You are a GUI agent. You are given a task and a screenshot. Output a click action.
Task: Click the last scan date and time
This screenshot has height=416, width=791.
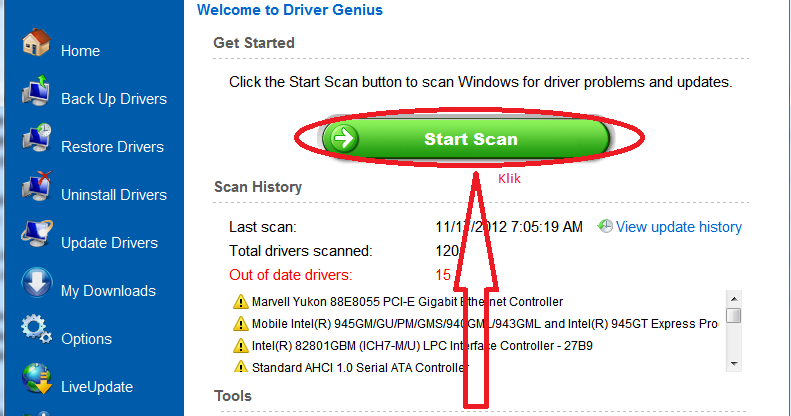pos(509,227)
